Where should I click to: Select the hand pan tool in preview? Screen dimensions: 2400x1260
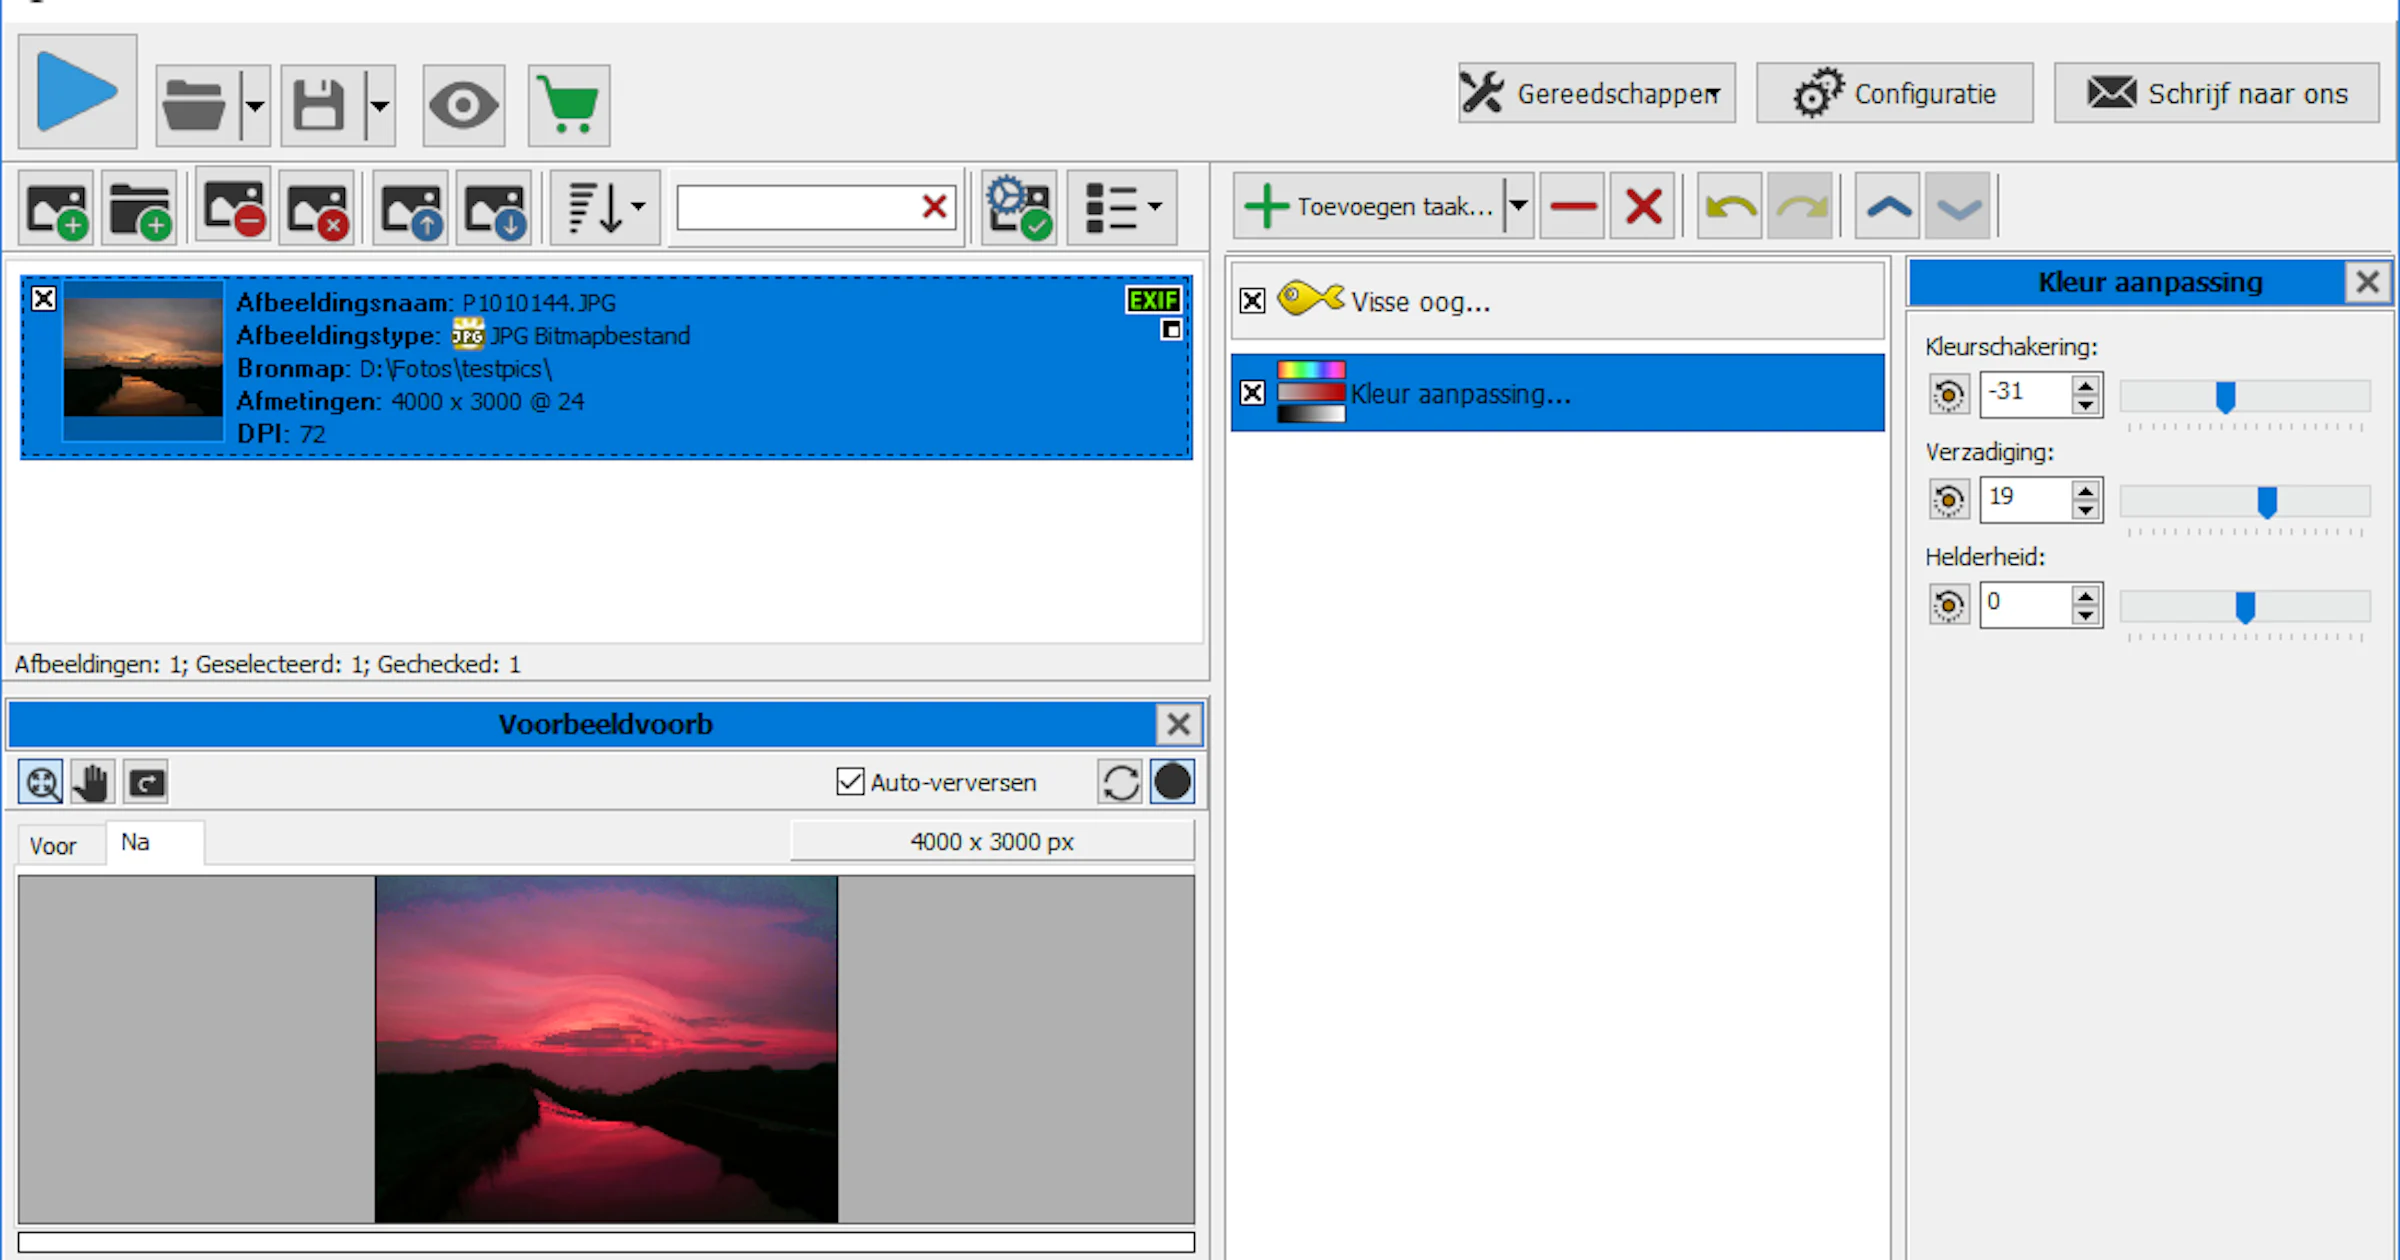[x=92, y=783]
